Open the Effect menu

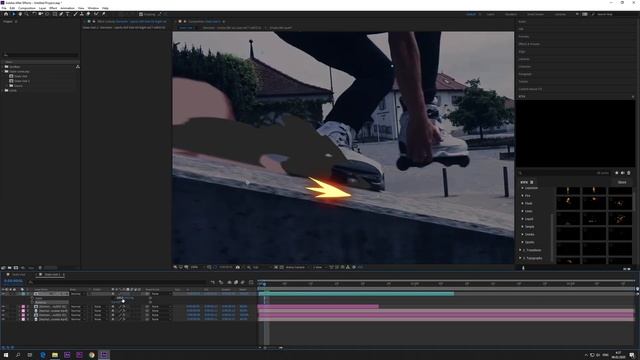click(x=53, y=8)
